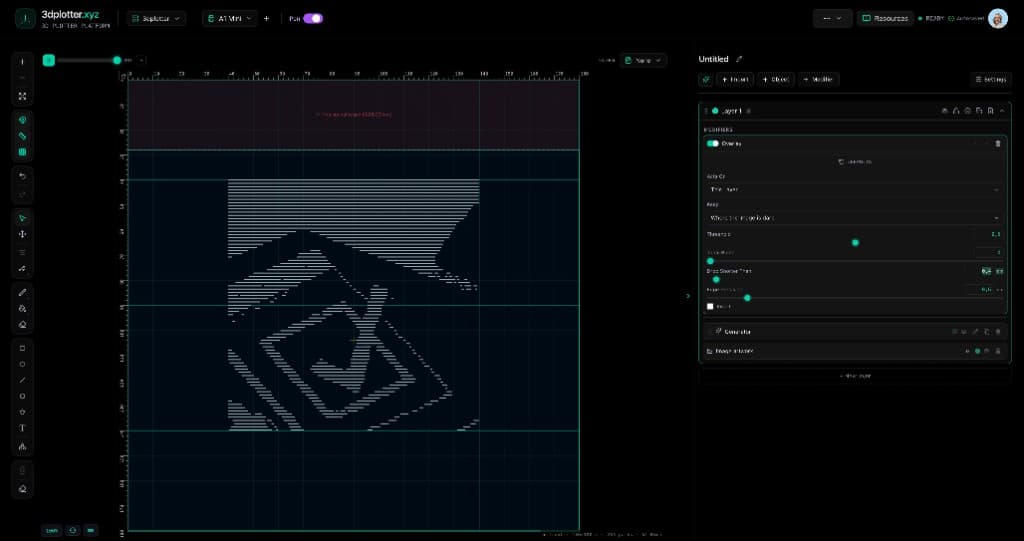Activate the select pointer tool
The image size is (1024, 541).
23,218
